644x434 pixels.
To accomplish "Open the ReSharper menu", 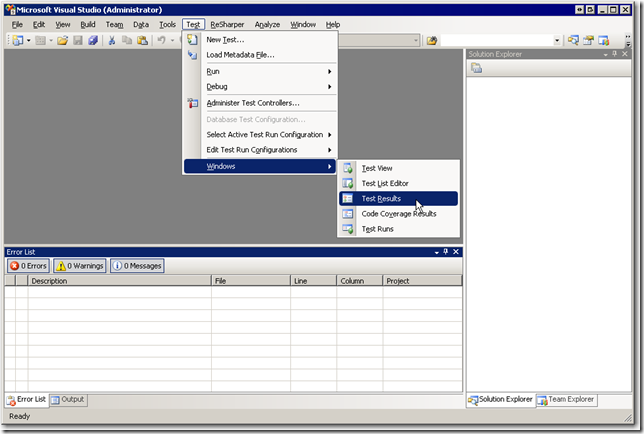I will point(227,25).
